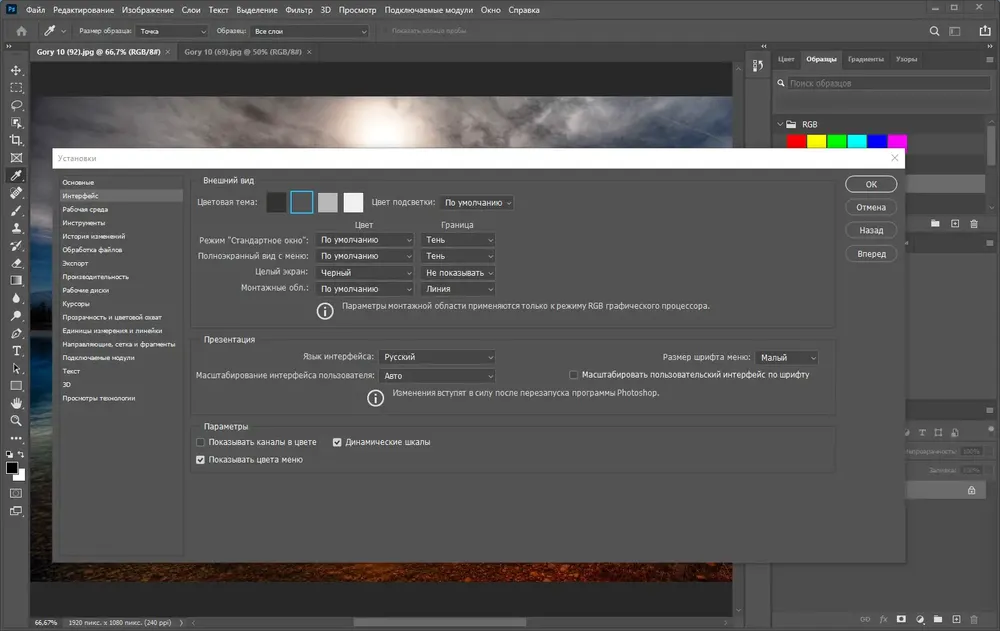Image resolution: width=1000 pixels, height=631 pixels.
Task: Open 'Размер образца' dropdown in options bar
Action: [x=172, y=31]
